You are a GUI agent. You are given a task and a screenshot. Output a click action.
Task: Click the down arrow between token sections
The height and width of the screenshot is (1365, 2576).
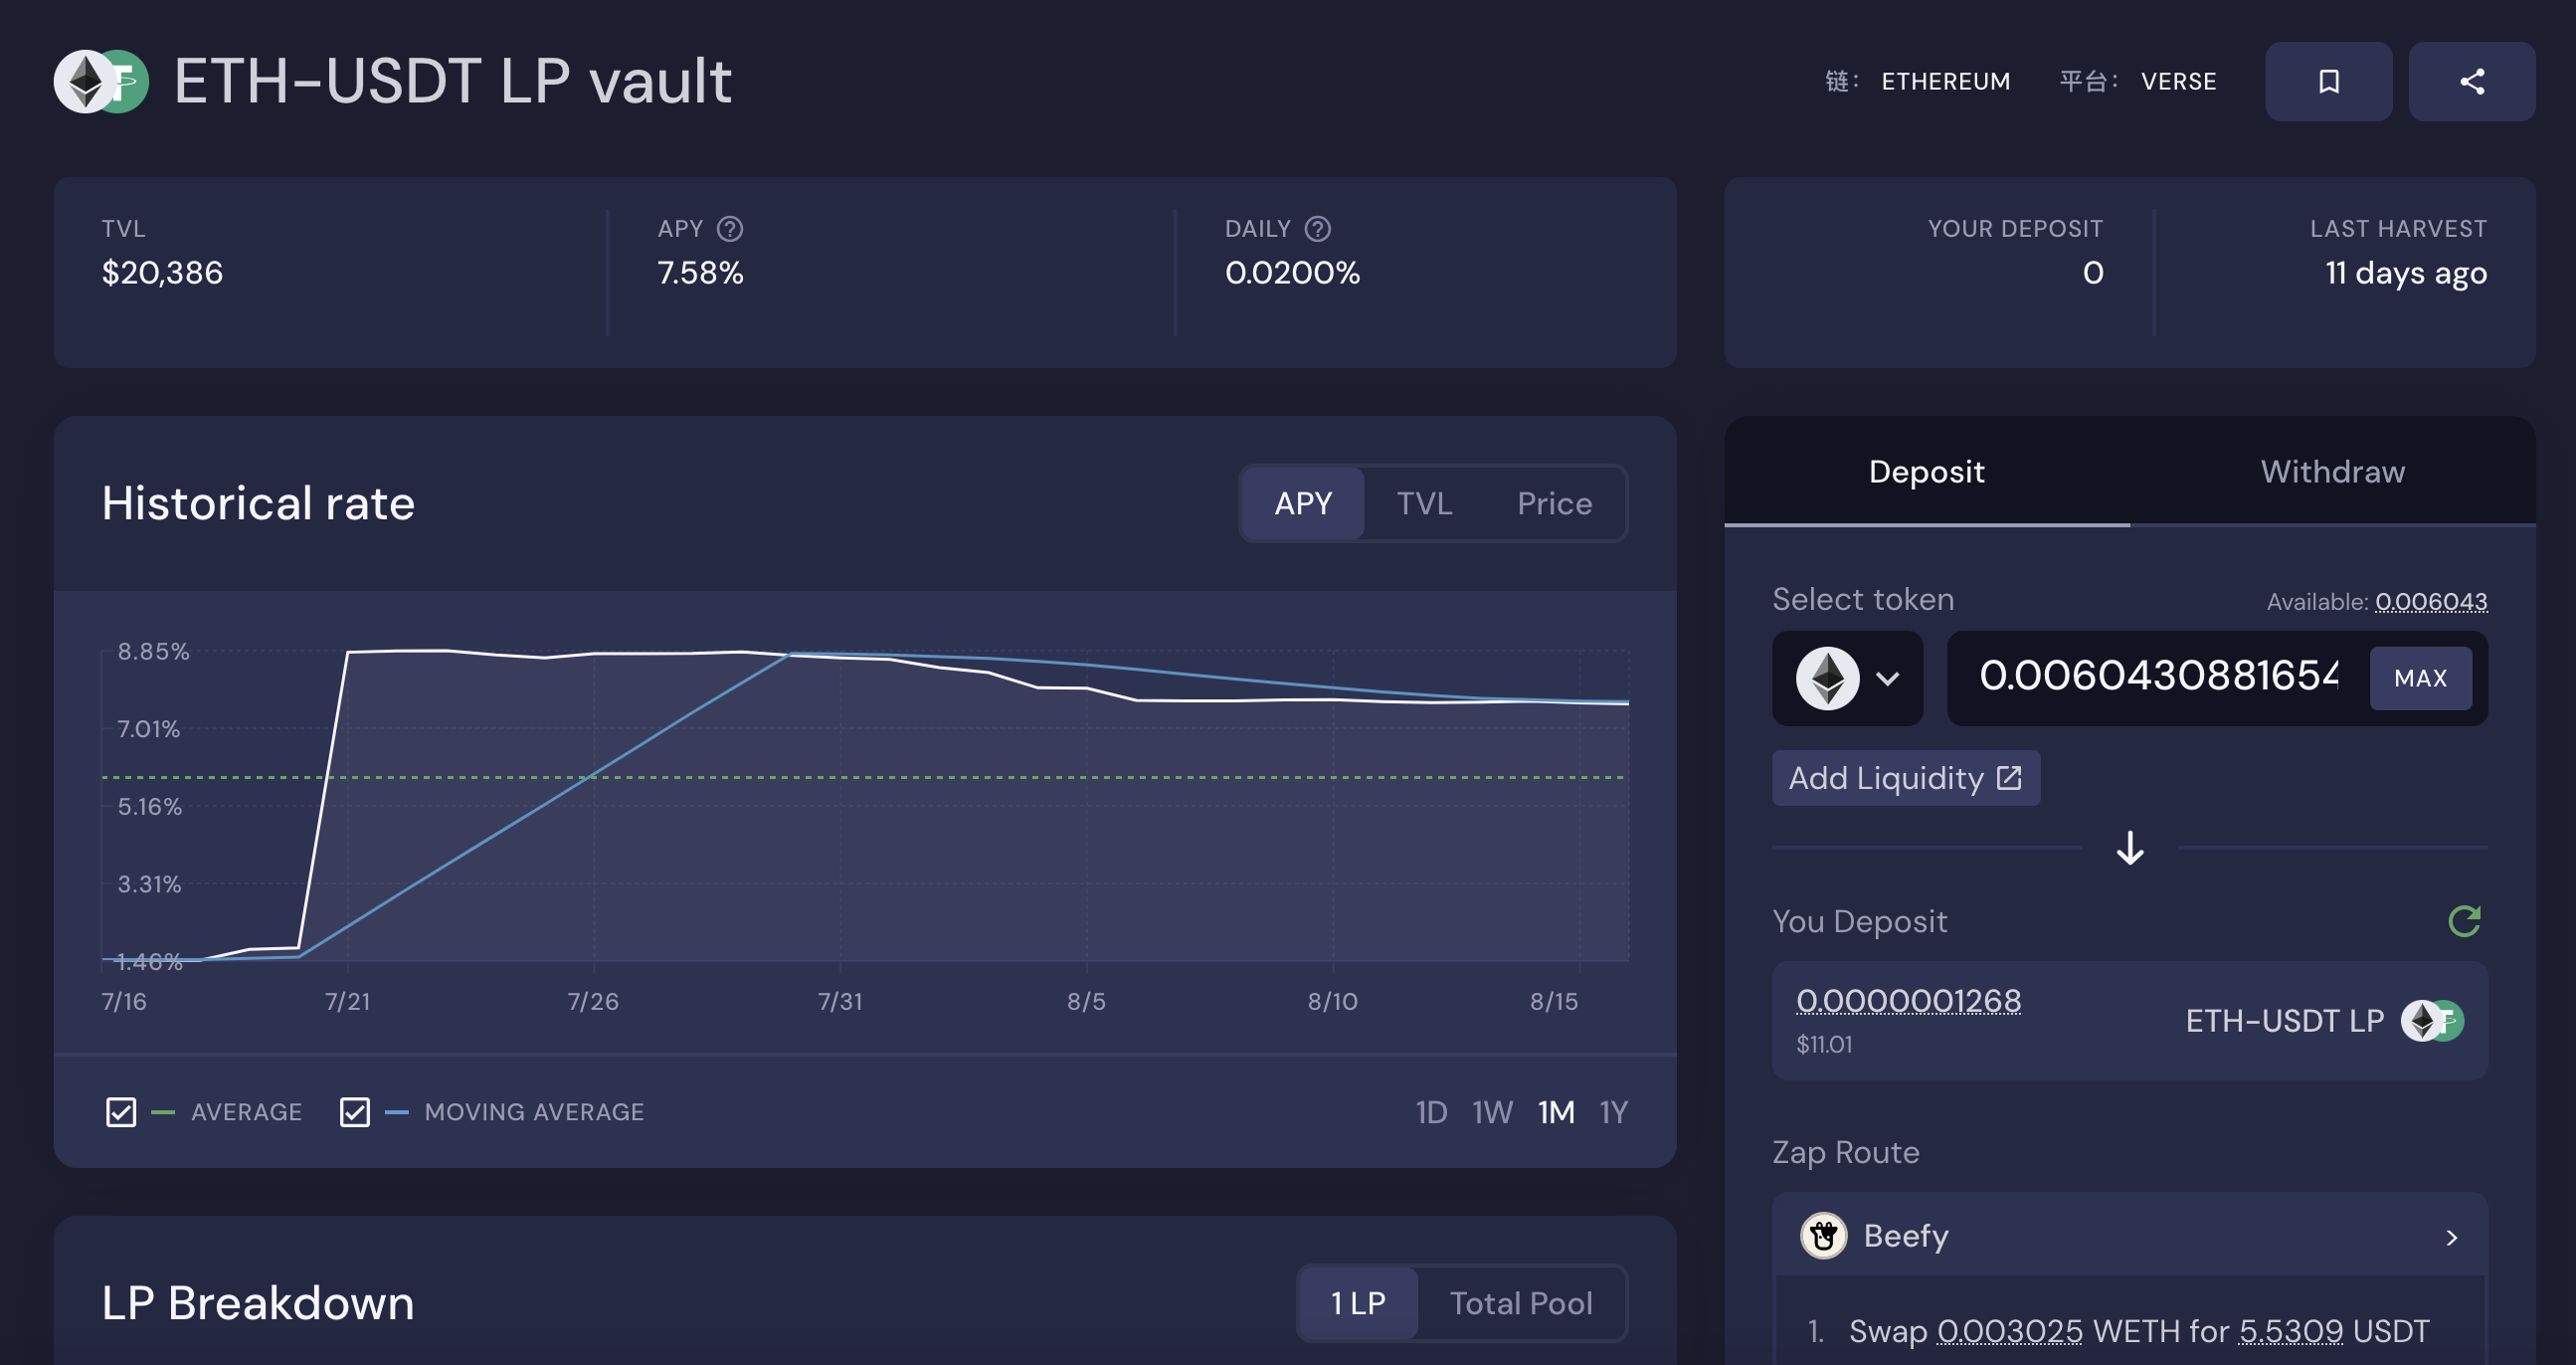2130,848
